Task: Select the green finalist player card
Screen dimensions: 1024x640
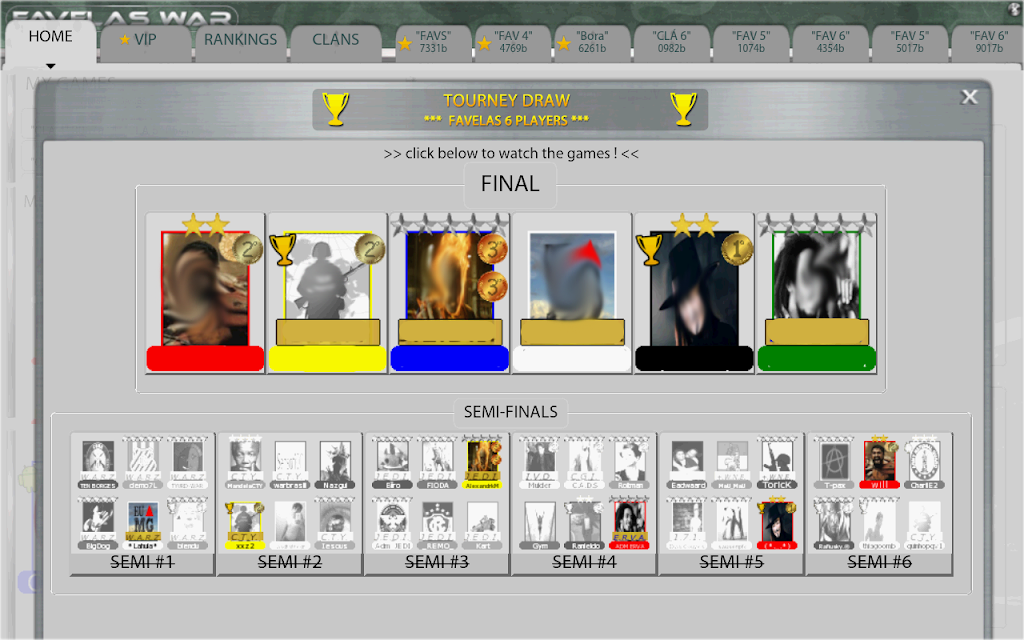Action: (x=816, y=293)
